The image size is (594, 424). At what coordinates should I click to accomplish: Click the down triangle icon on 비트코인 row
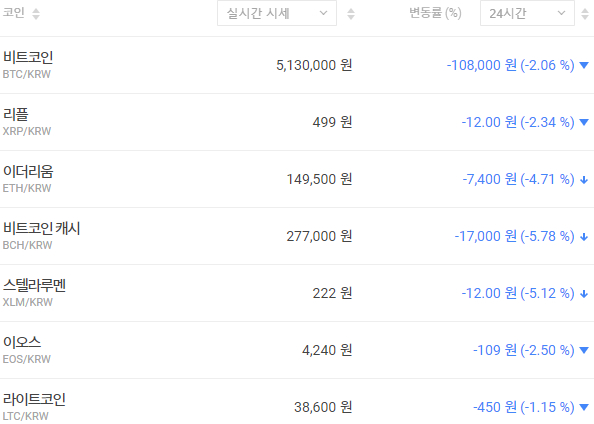(584, 66)
